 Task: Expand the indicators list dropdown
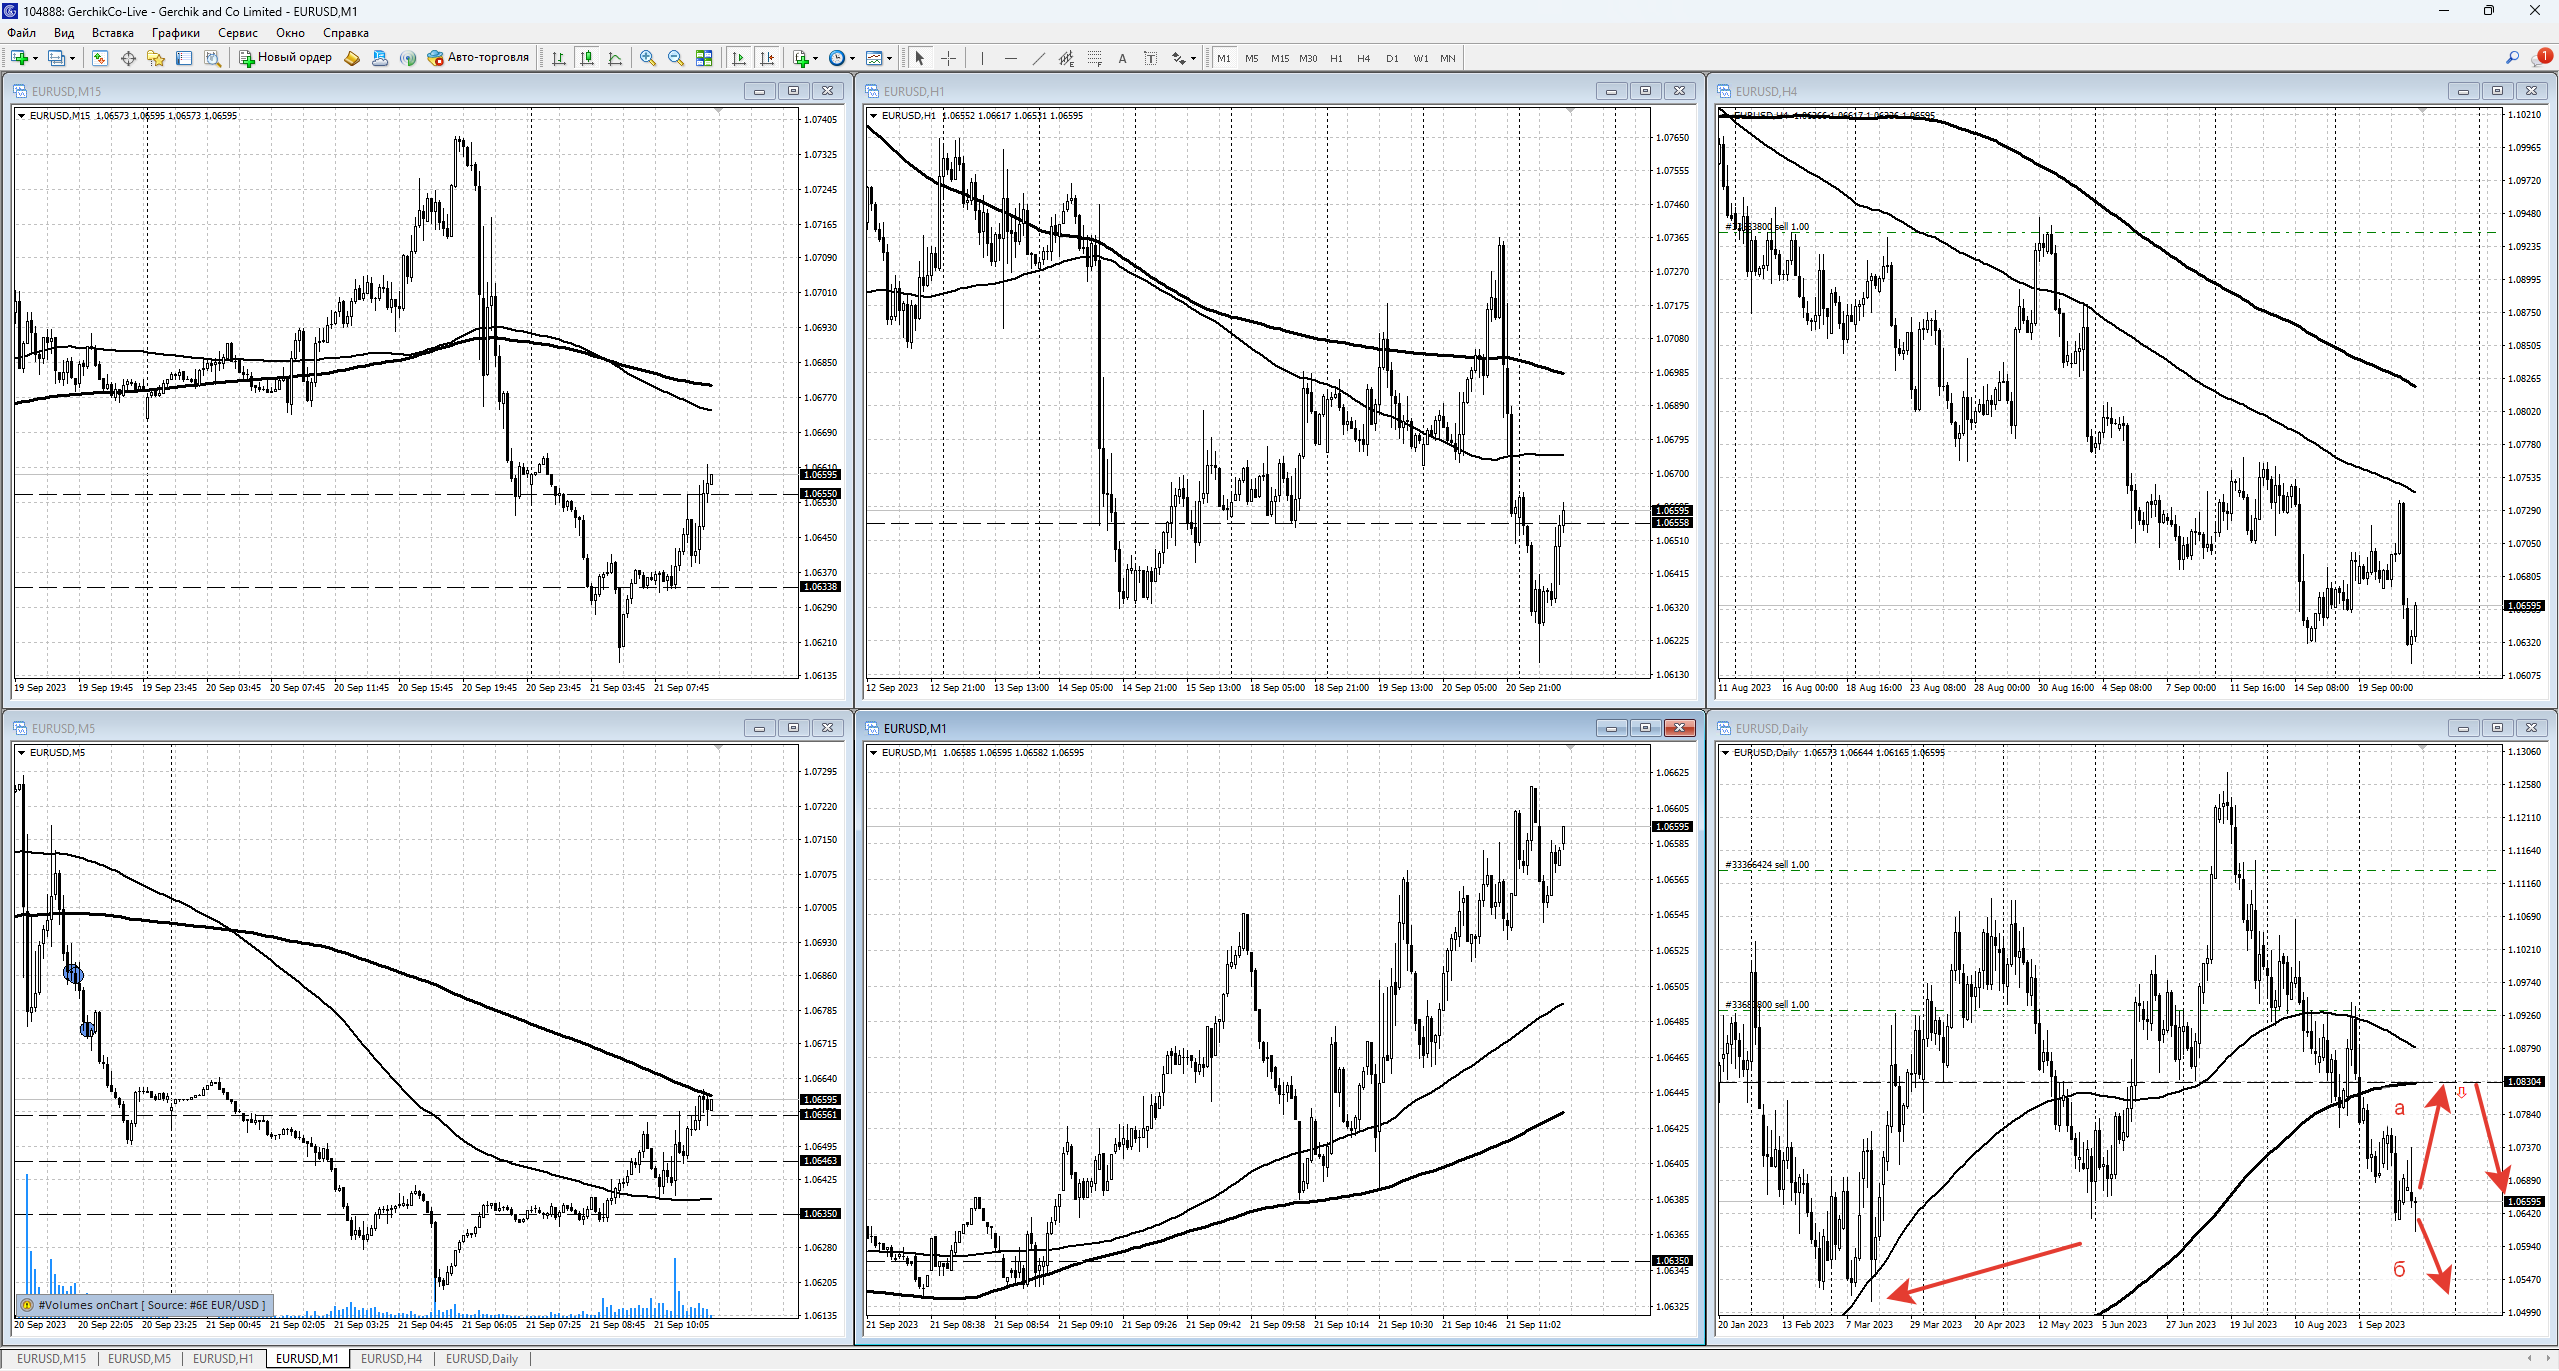tap(816, 58)
